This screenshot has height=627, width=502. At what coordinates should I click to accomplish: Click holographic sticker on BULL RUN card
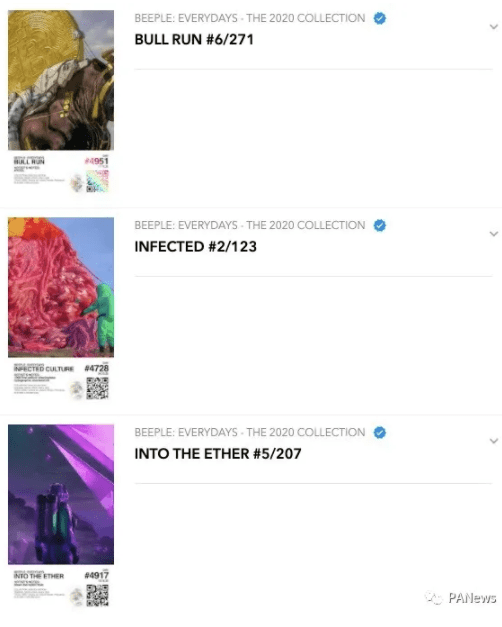pos(98,181)
